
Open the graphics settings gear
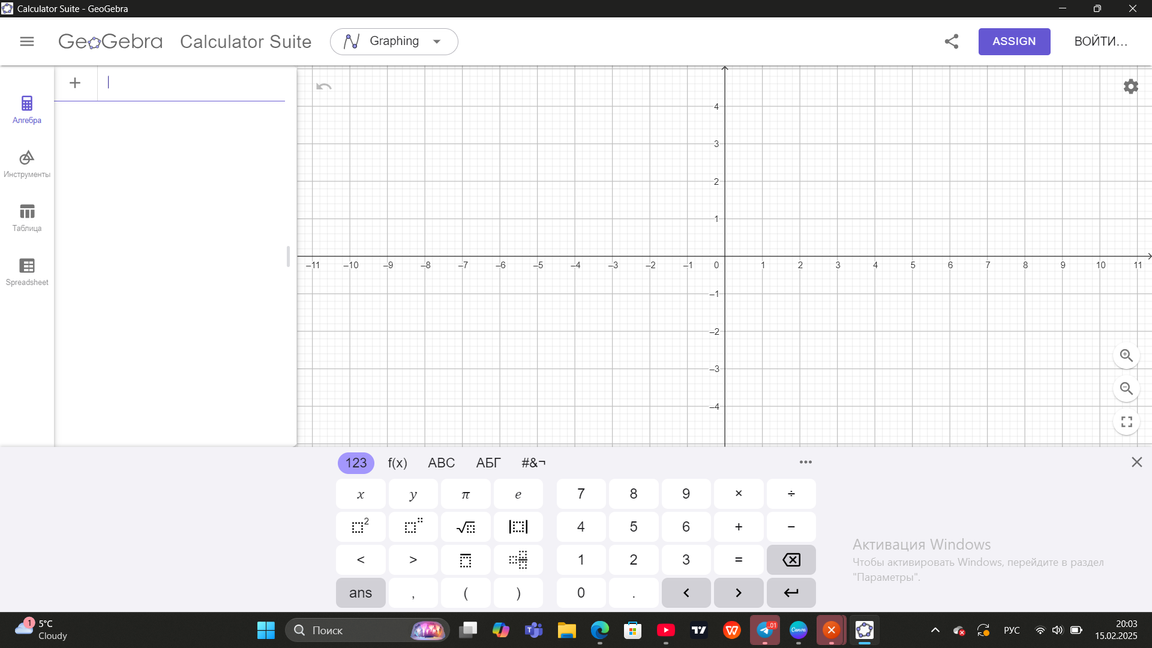pyautogui.click(x=1130, y=87)
